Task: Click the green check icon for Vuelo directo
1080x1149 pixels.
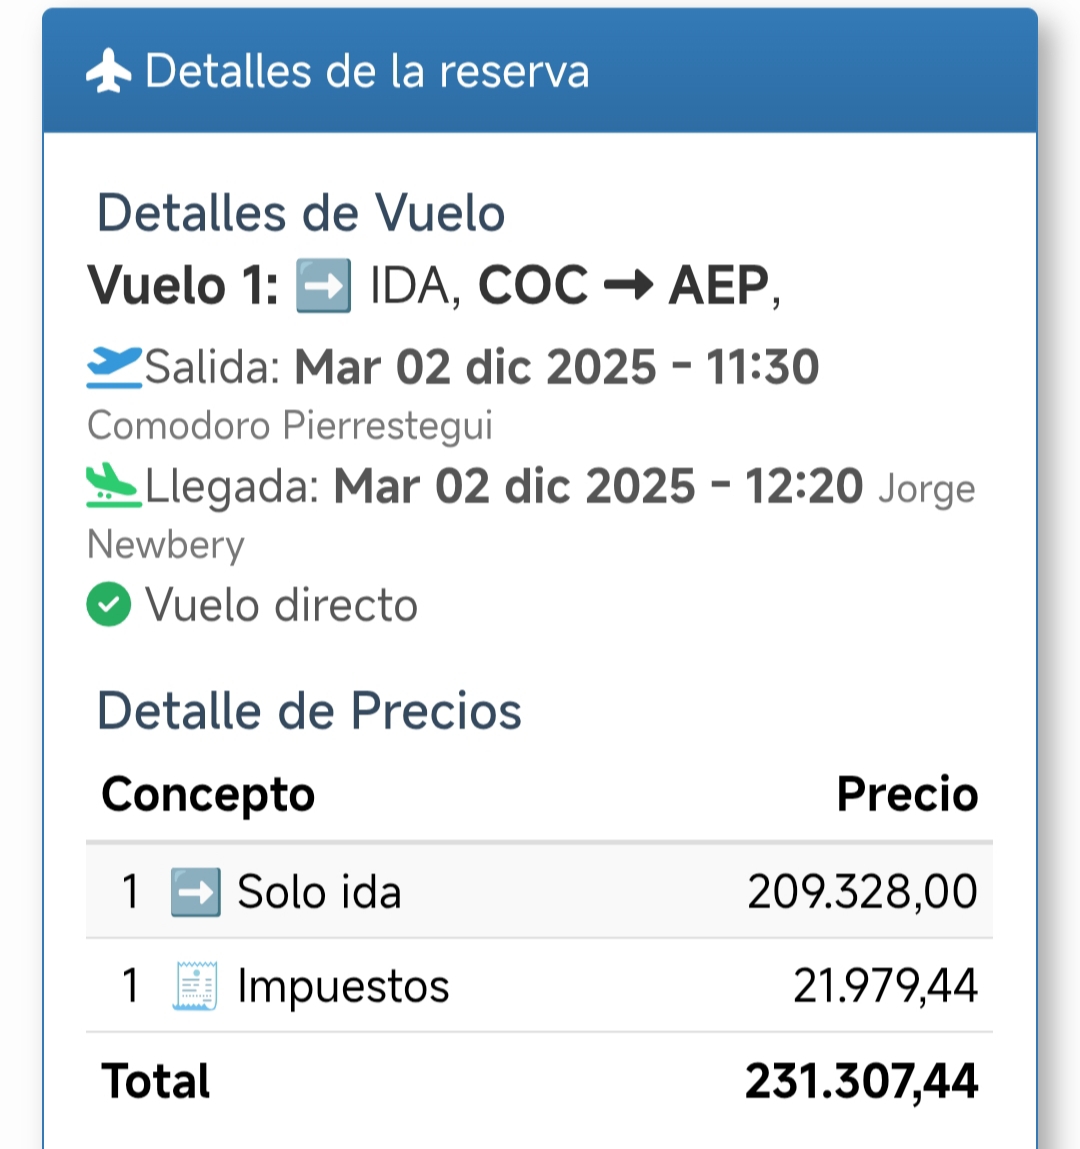Action: click(x=109, y=605)
